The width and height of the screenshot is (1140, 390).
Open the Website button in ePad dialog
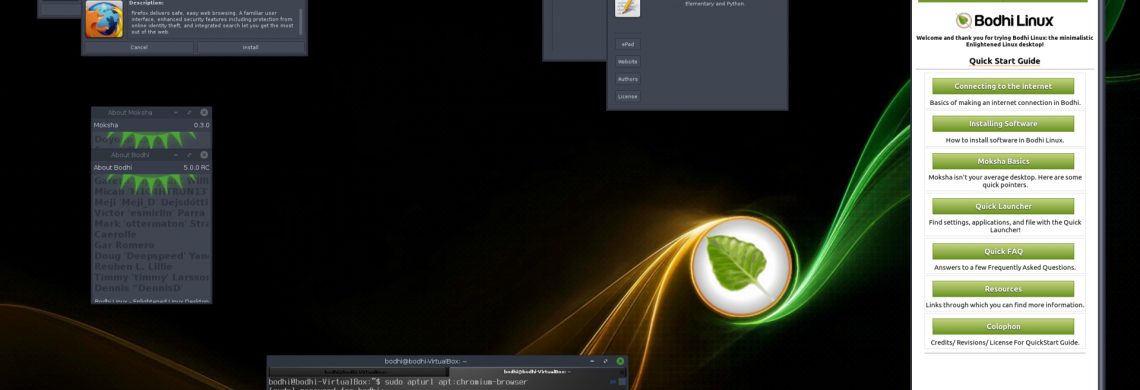[627, 62]
